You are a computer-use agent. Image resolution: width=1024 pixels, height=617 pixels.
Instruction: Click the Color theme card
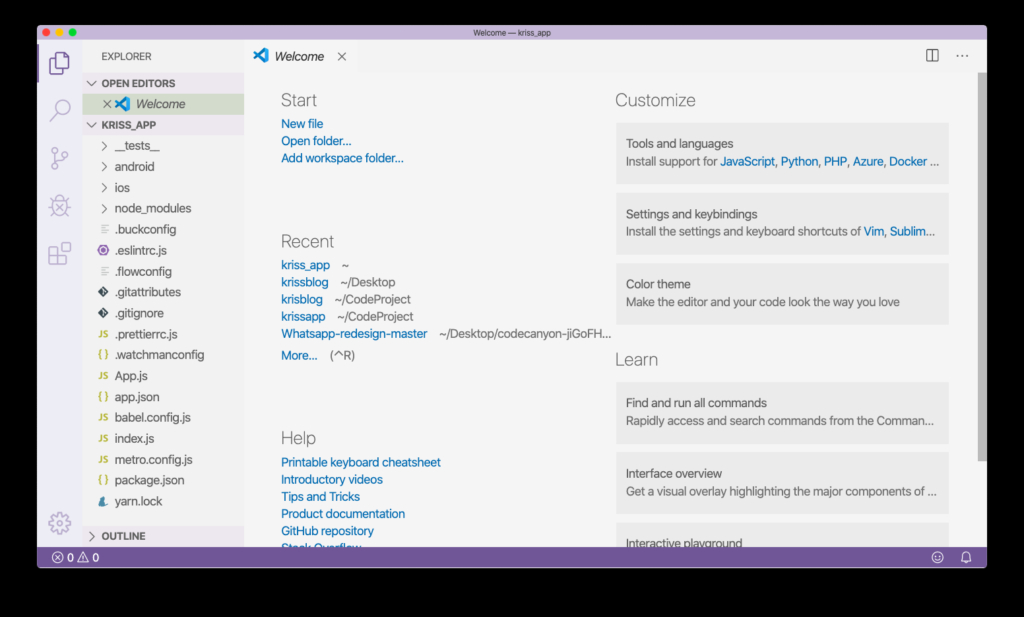(781, 293)
